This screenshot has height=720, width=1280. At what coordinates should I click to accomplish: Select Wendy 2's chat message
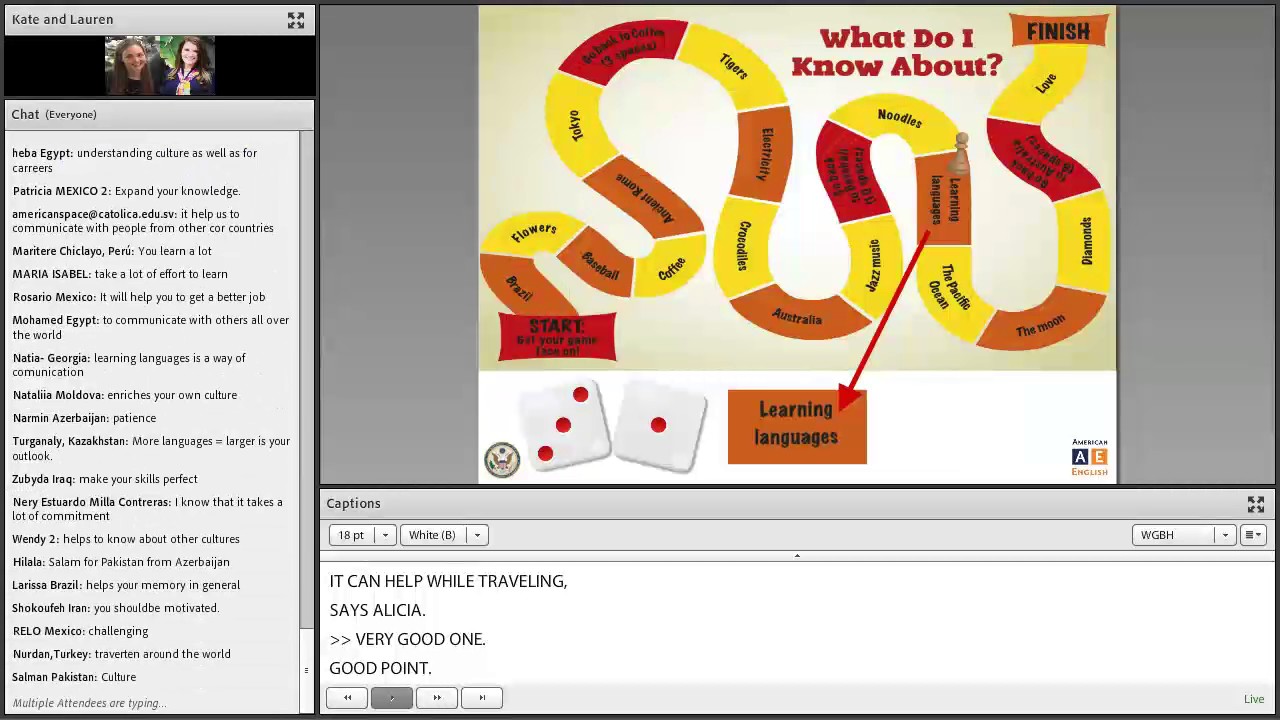click(126, 539)
